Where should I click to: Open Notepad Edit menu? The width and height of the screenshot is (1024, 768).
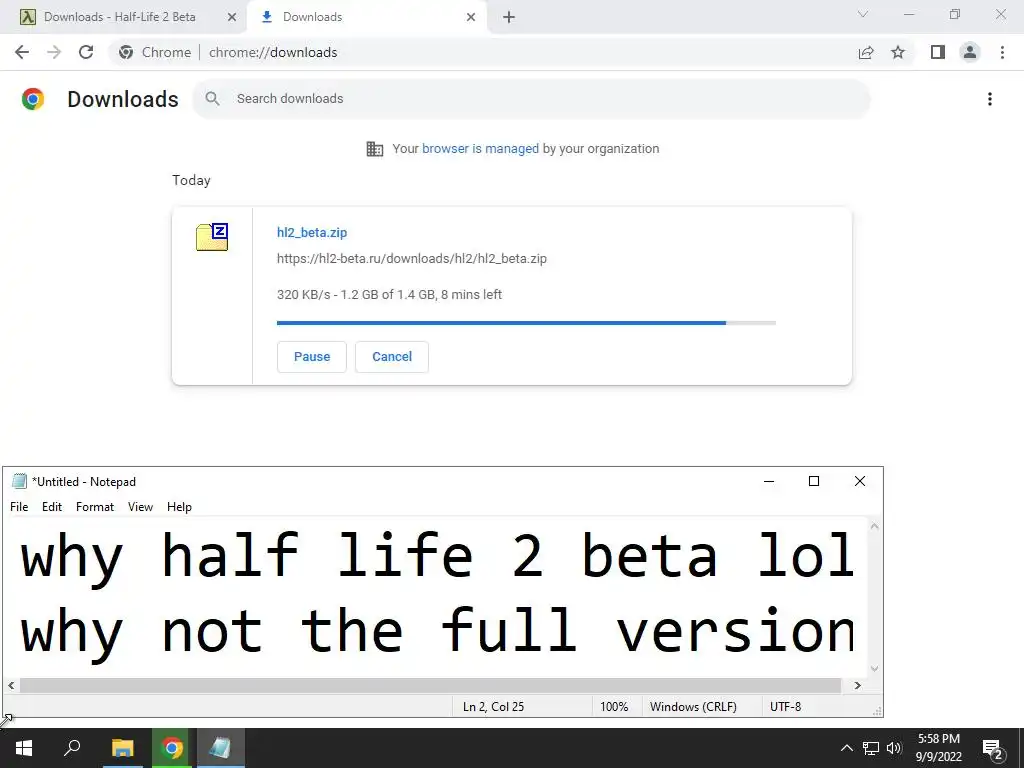(x=52, y=507)
